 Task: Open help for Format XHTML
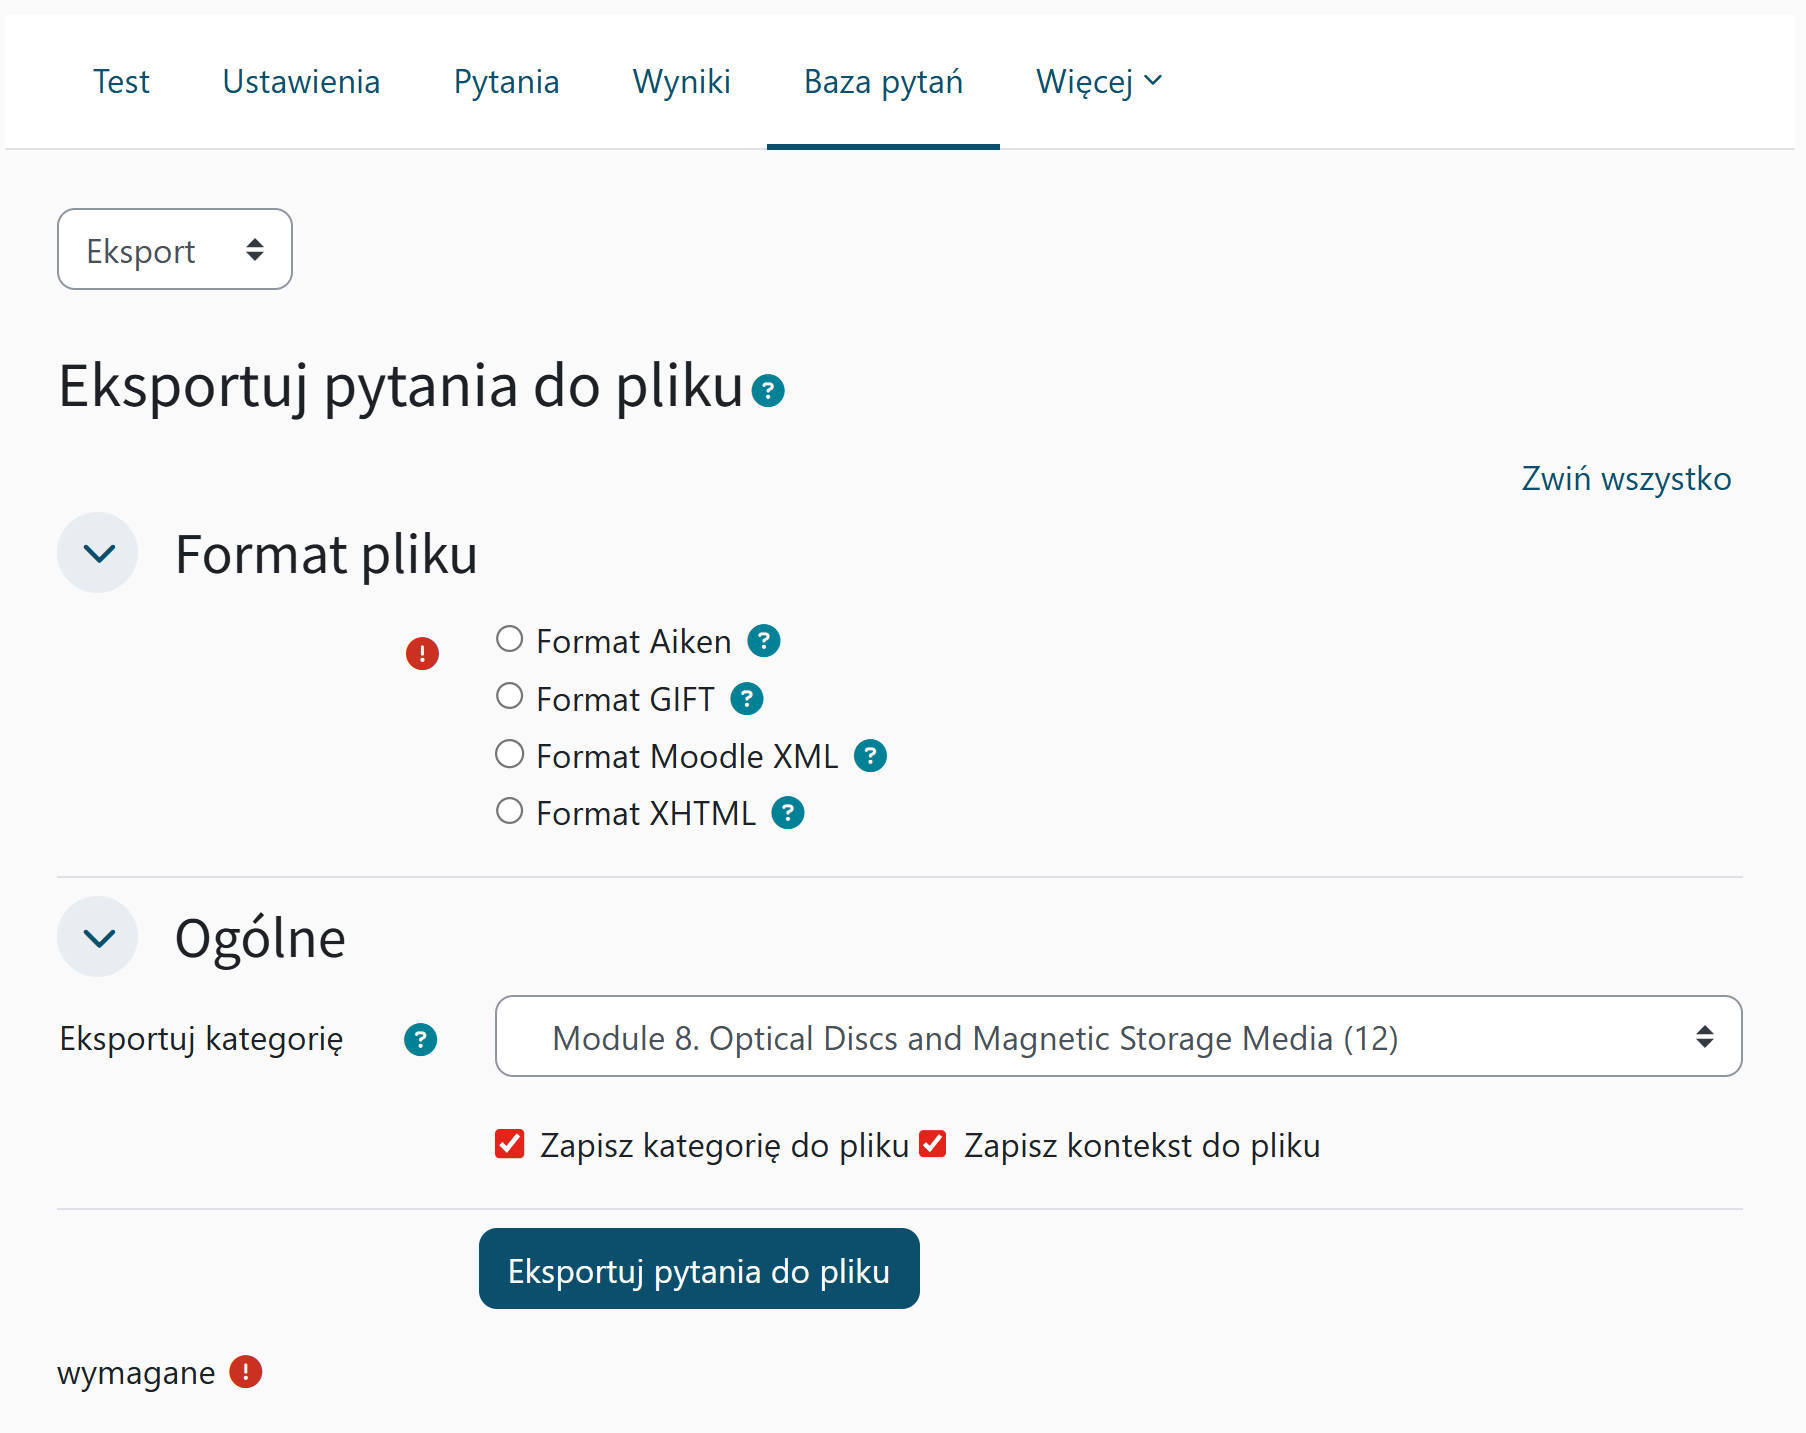(x=787, y=813)
